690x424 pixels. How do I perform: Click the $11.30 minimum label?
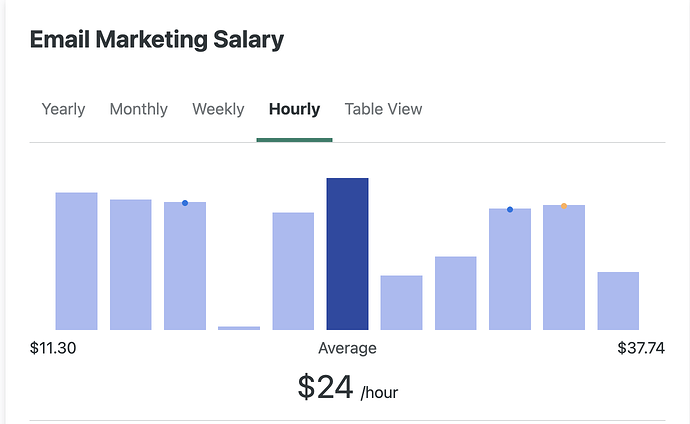(x=53, y=348)
